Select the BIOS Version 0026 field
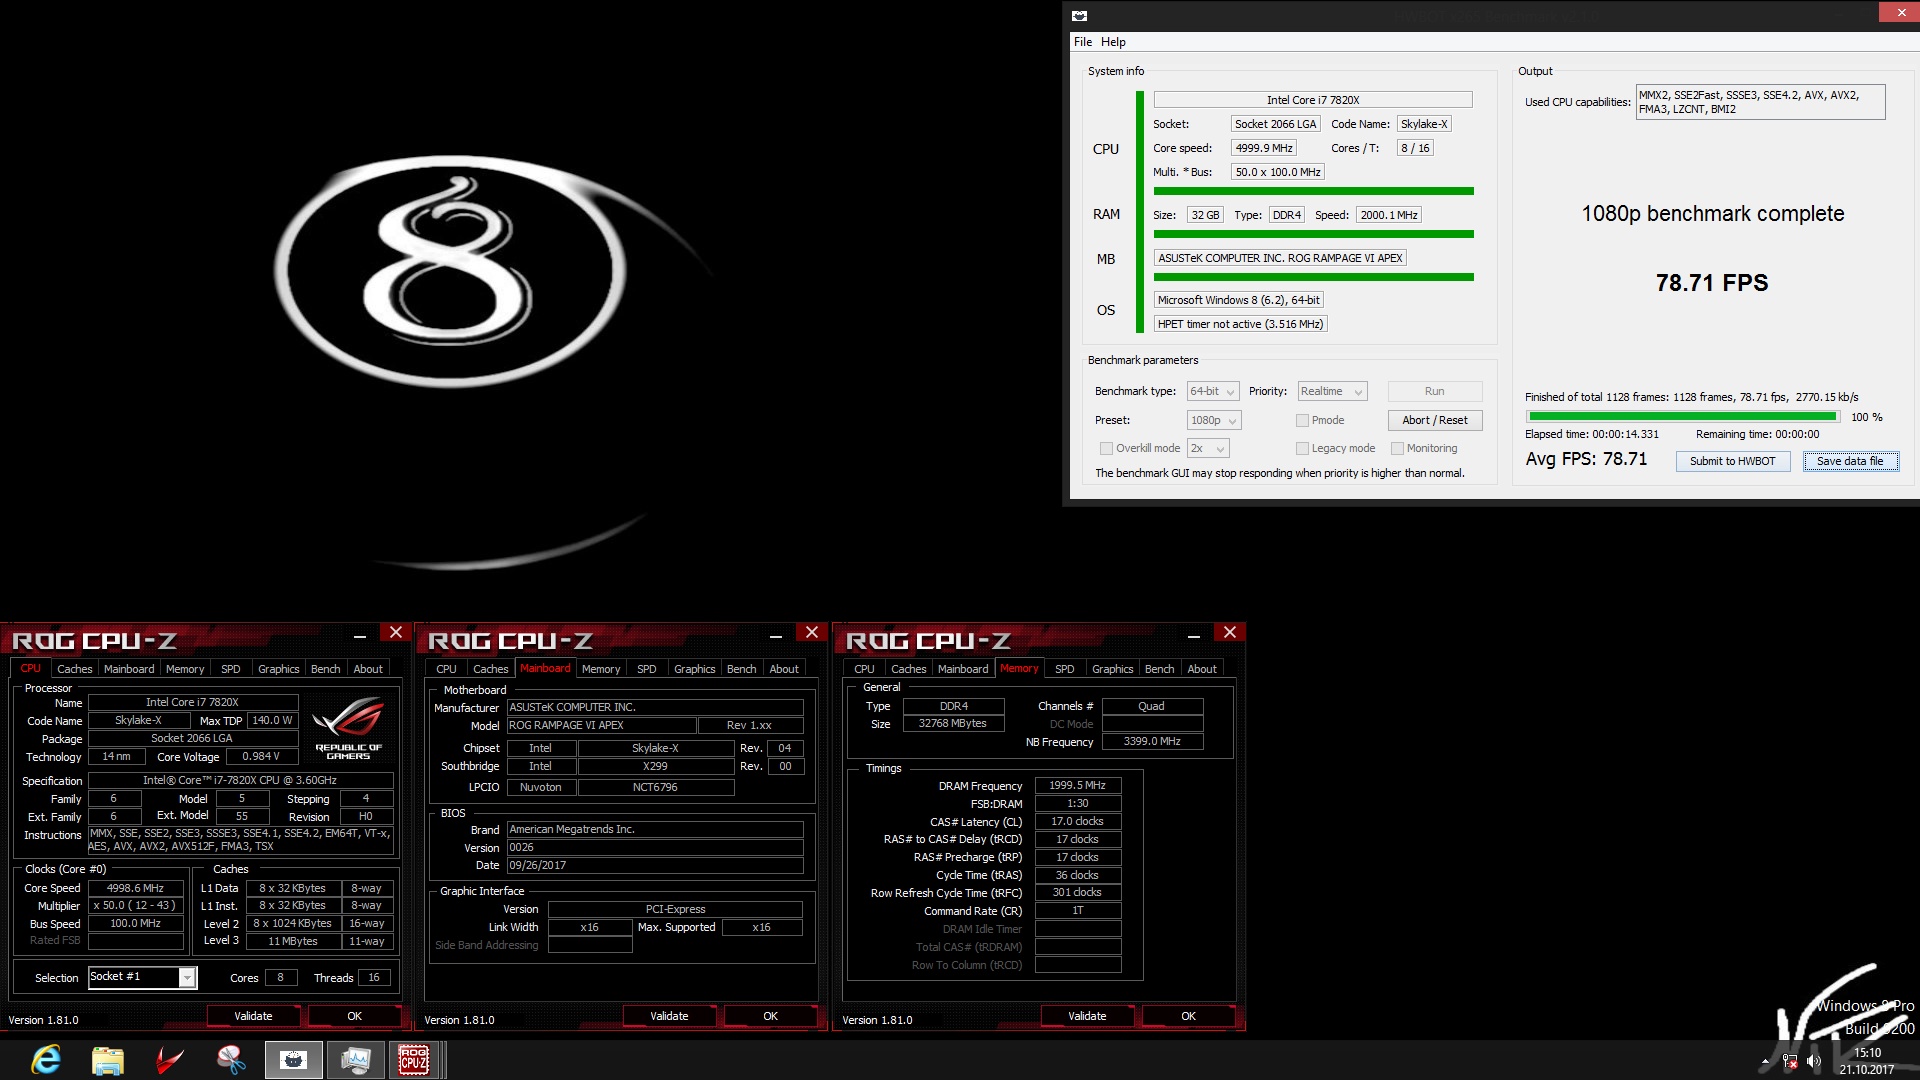The height and width of the screenshot is (1080, 1920). [x=655, y=847]
